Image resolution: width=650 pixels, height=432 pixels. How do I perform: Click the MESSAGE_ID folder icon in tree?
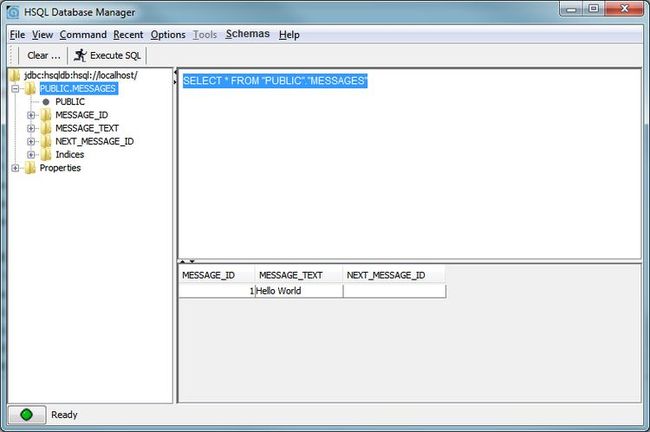click(46, 115)
